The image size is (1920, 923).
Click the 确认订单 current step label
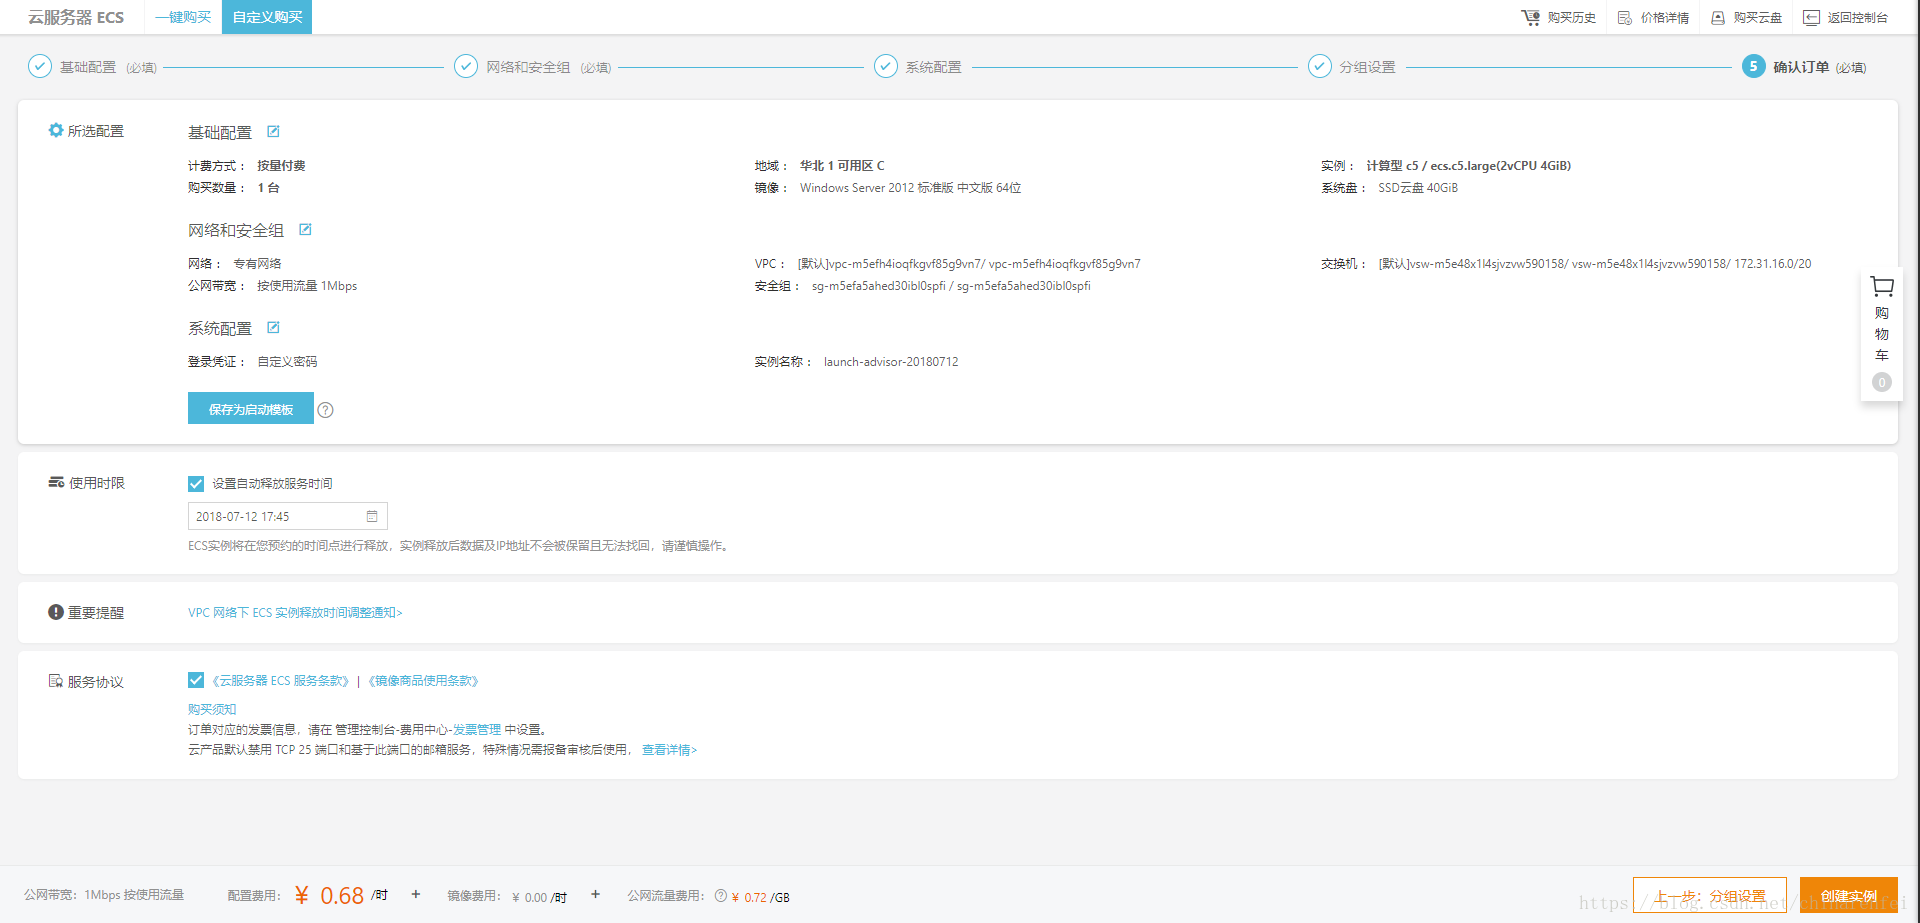pyautogui.click(x=1801, y=67)
